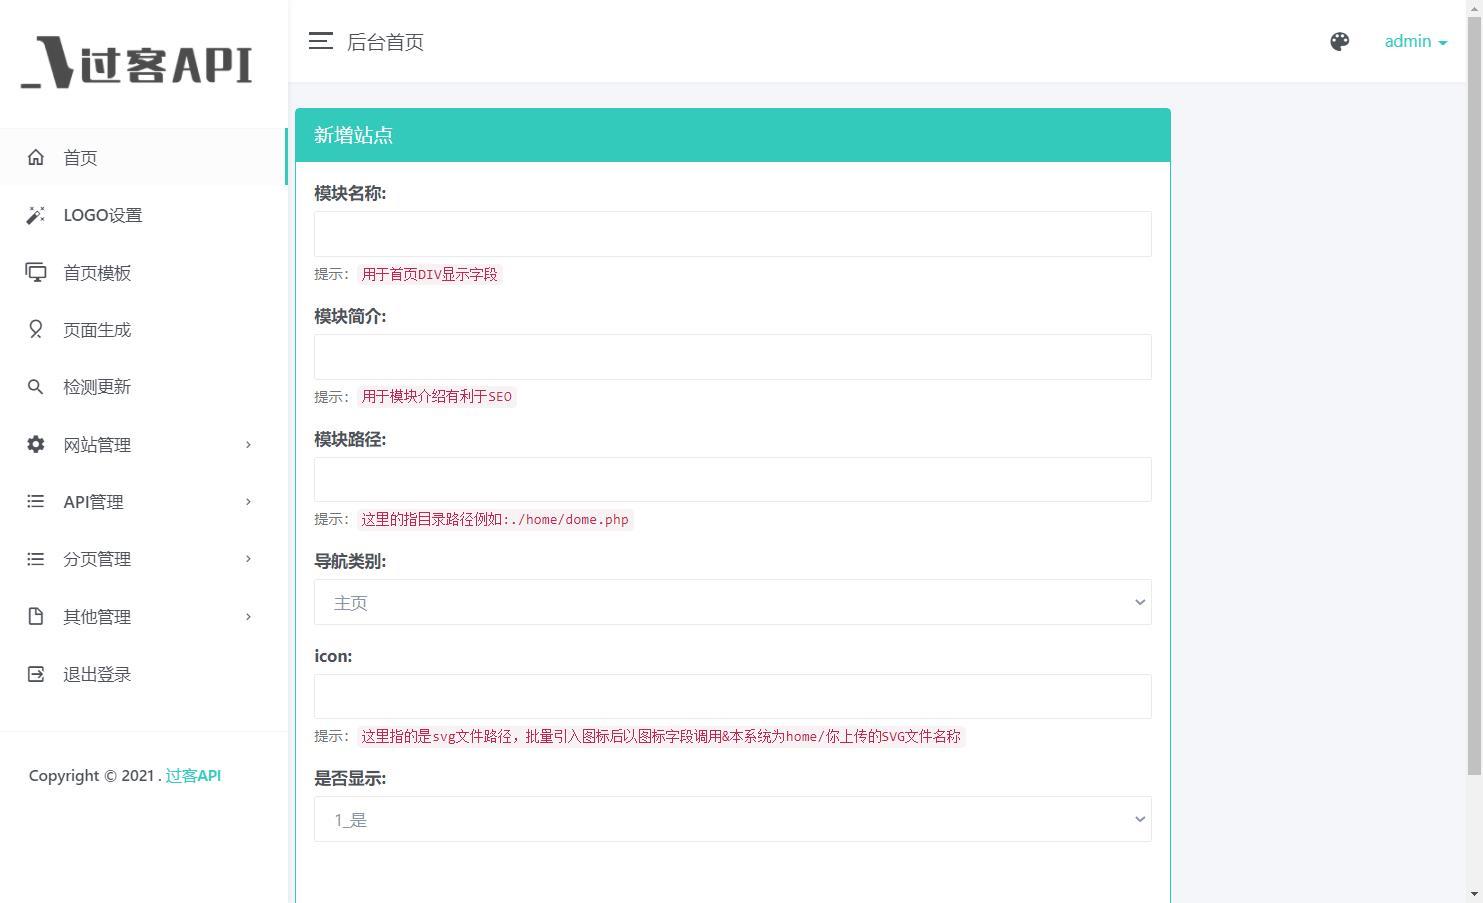This screenshot has height=903, width=1483.
Task: Open the theme palette icon
Action: 1339,41
